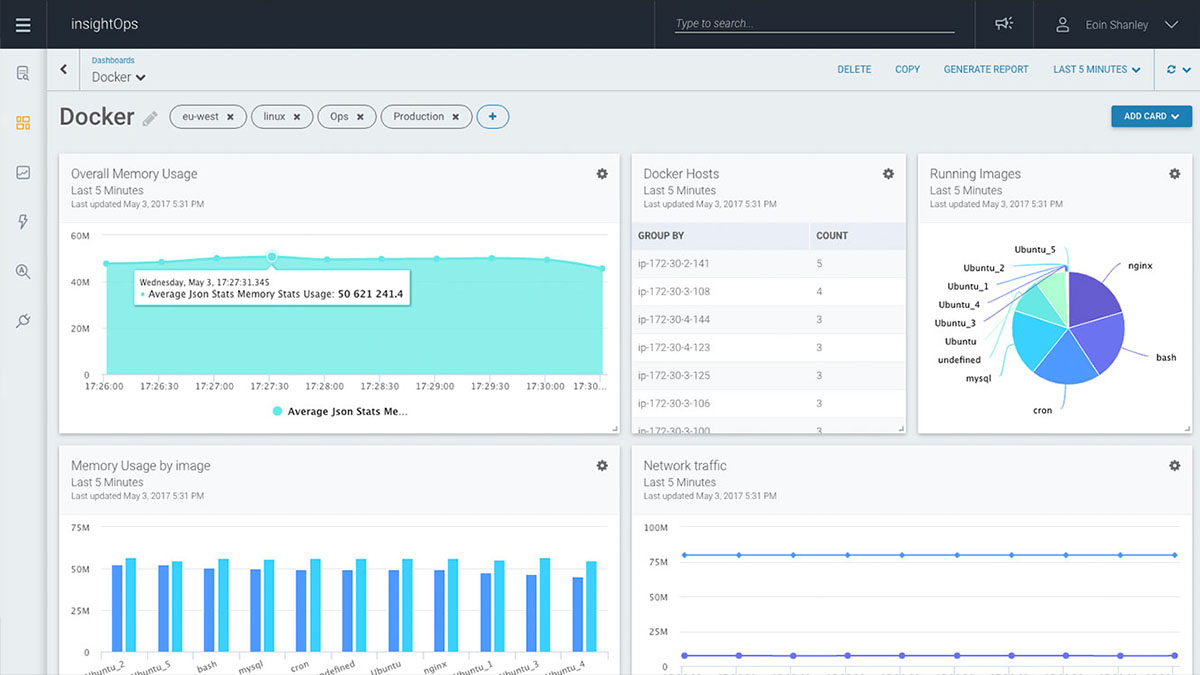Go to the Dashboards breadcrumb link
This screenshot has height=675, width=1200.
[113, 60]
